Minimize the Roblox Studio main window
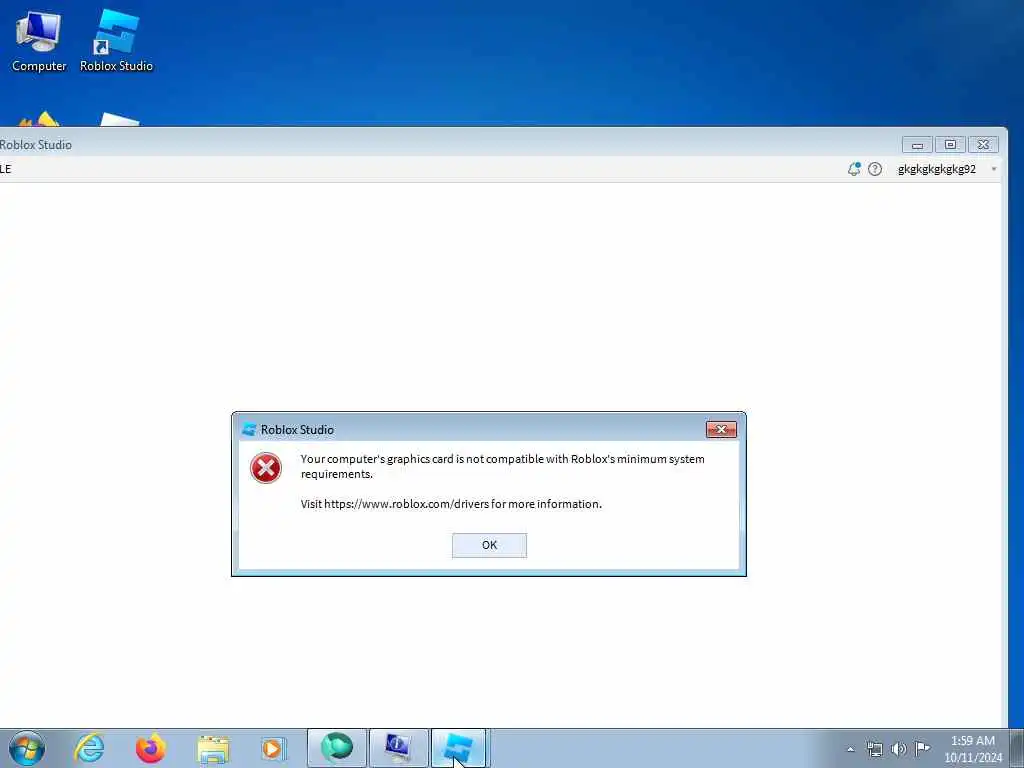Image resolution: width=1024 pixels, height=768 pixels. 917,144
